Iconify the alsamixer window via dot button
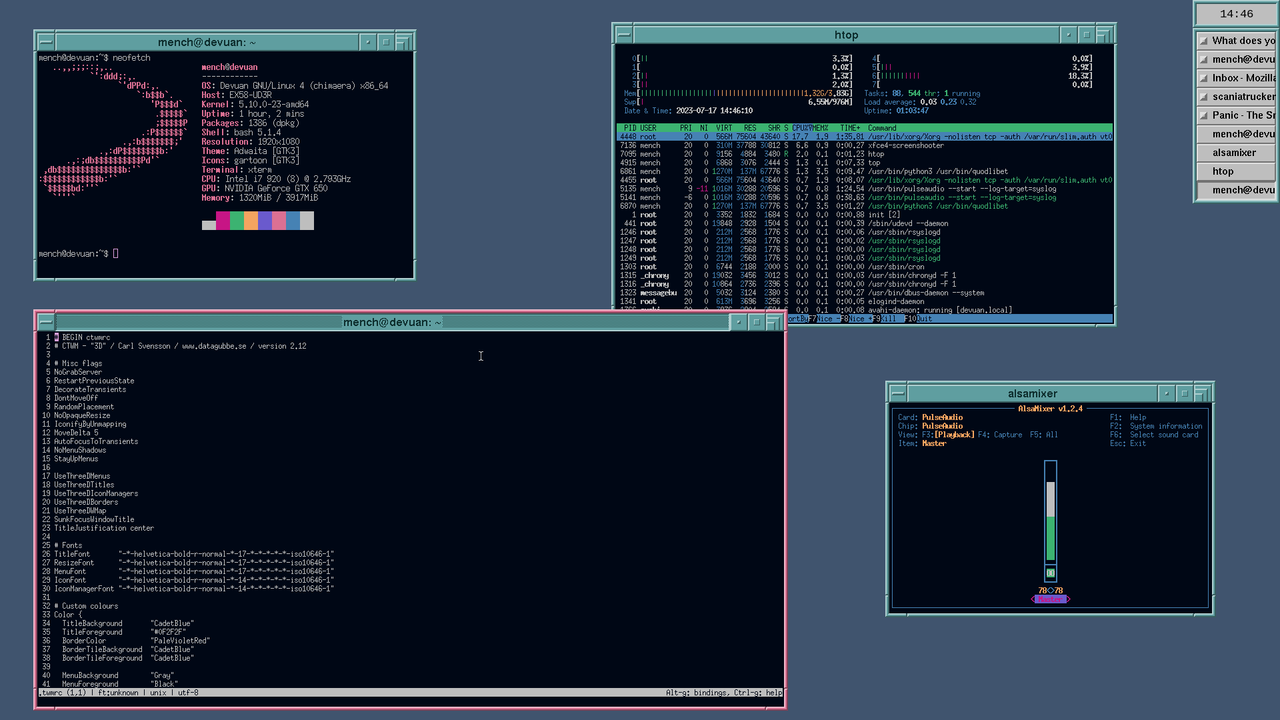The width and height of the screenshot is (1280, 720). [1165, 393]
